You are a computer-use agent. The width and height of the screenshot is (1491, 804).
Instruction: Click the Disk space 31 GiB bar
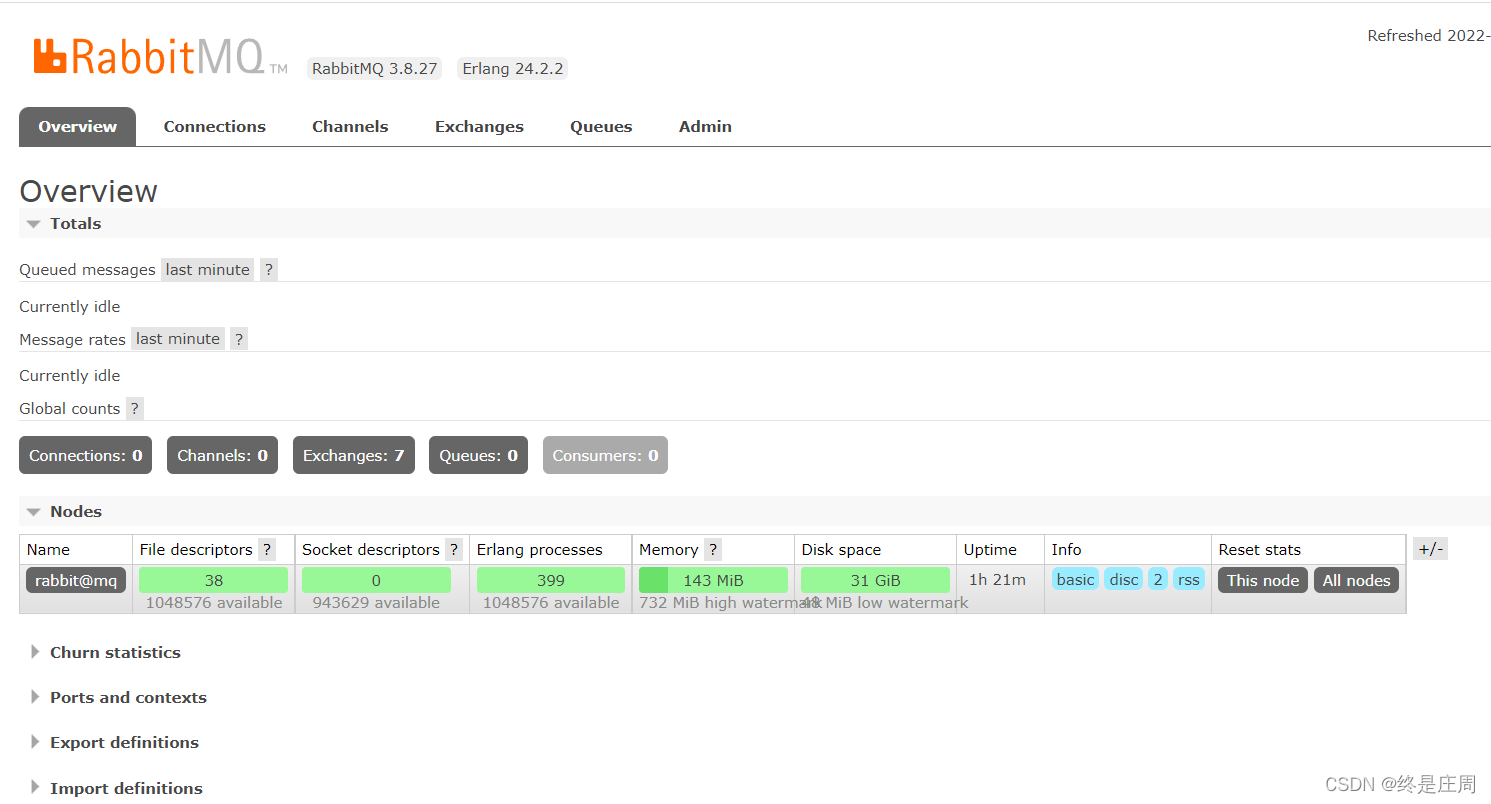click(x=875, y=580)
